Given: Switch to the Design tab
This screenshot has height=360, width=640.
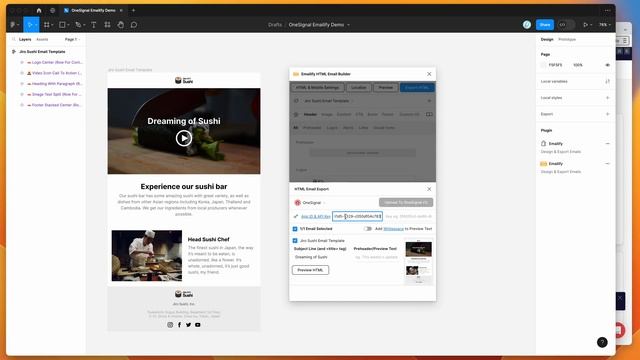Looking at the screenshot, I should pyautogui.click(x=547, y=40).
